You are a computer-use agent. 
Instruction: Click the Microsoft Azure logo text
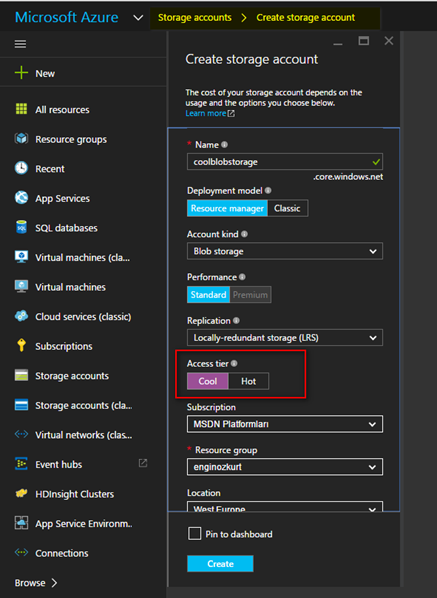(x=66, y=18)
